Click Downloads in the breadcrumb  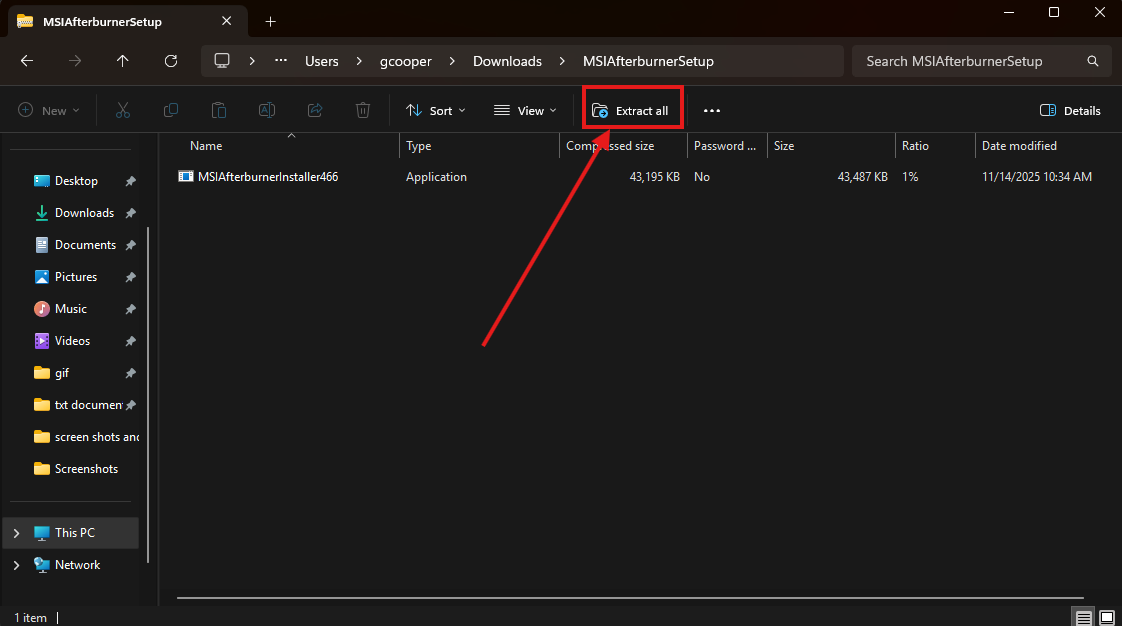[x=507, y=61]
